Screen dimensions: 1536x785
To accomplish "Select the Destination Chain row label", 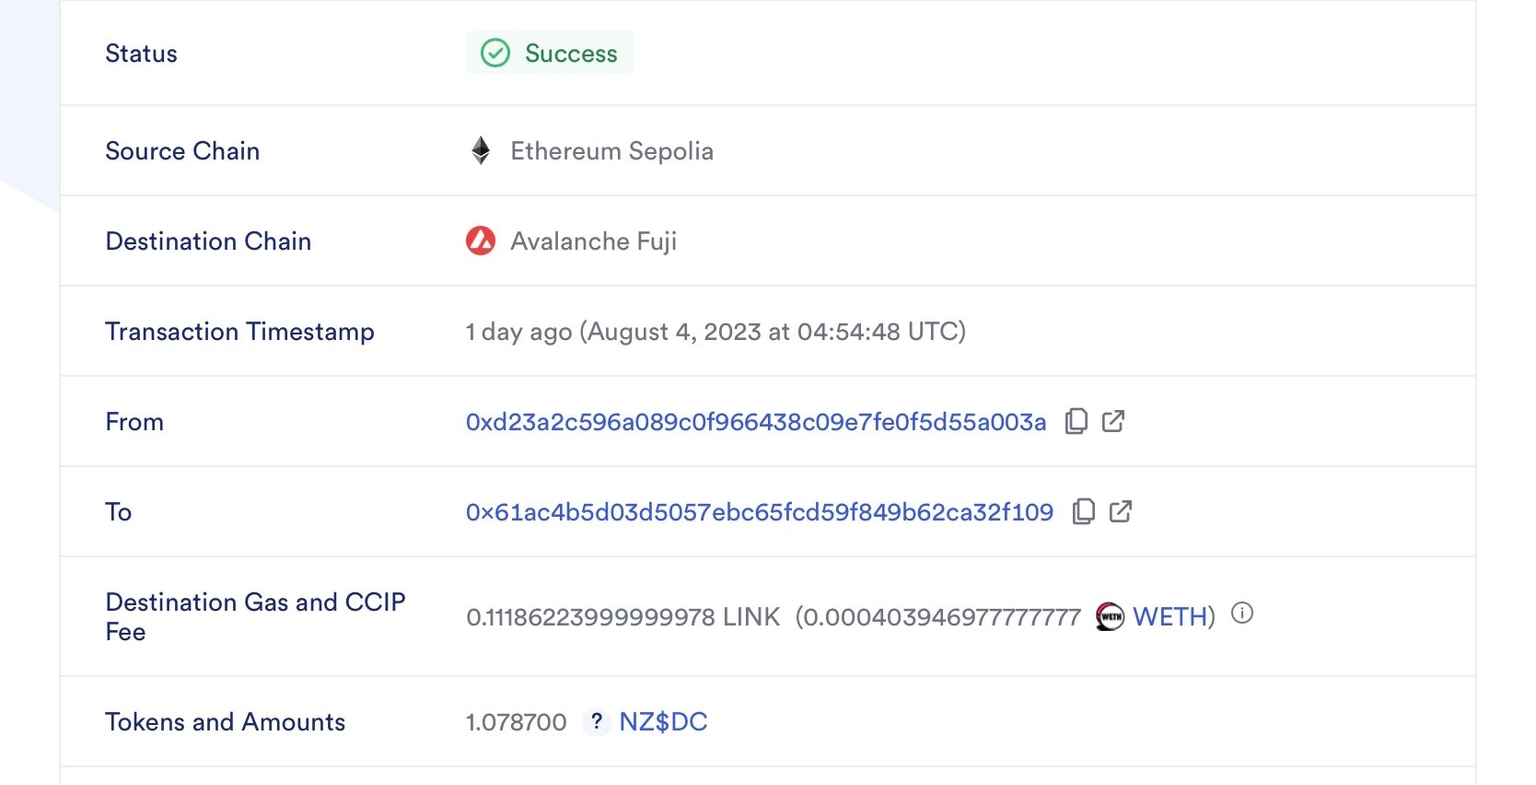I will (x=208, y=240).
